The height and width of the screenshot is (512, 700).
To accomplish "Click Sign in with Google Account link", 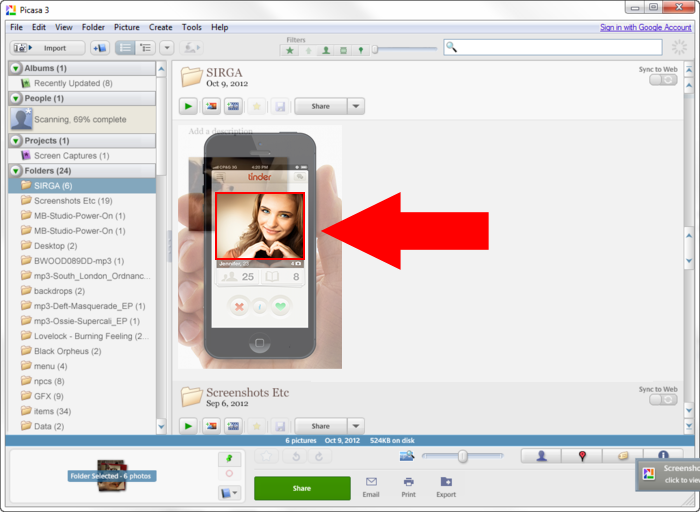I will point(645,27).
